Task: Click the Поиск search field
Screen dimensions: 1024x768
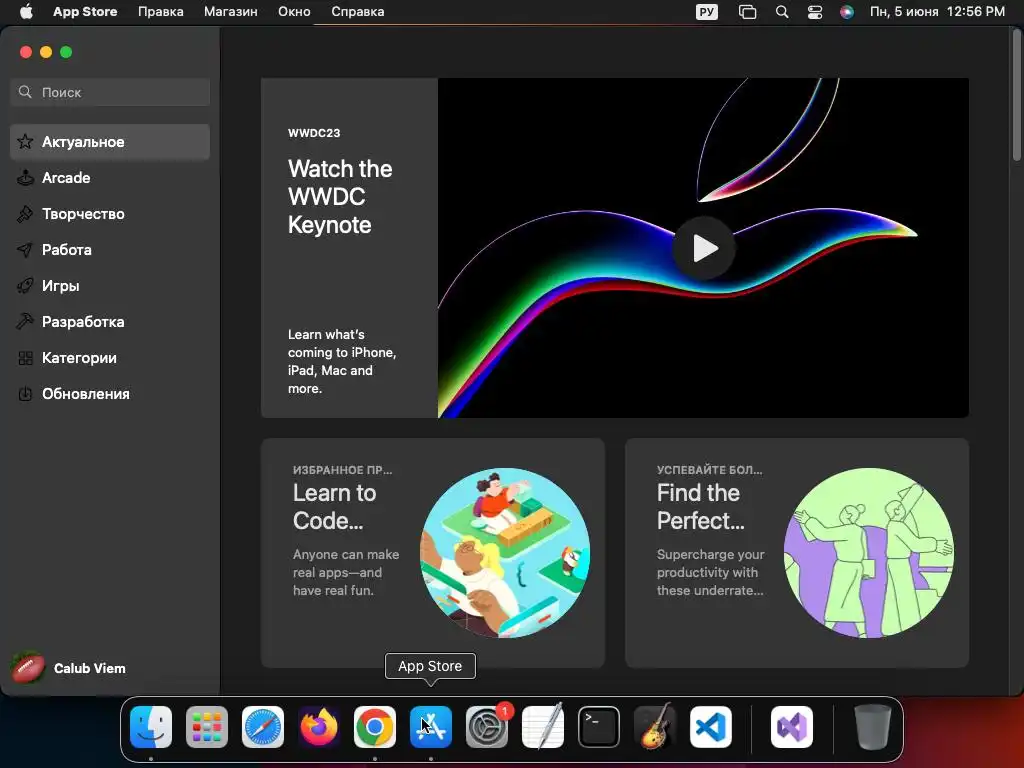Action: click(x=110, y=92)
